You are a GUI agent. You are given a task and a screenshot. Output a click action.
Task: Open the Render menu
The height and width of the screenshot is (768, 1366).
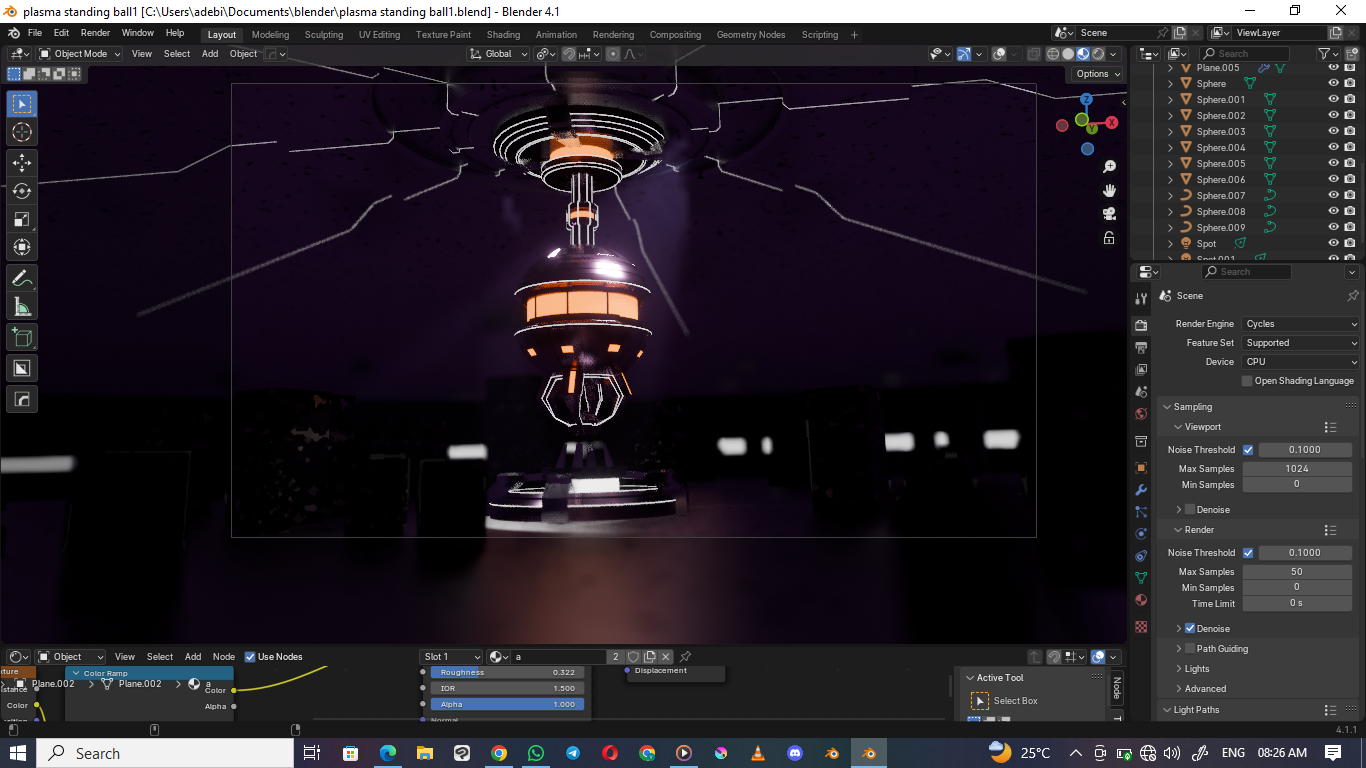pos(95,33)
